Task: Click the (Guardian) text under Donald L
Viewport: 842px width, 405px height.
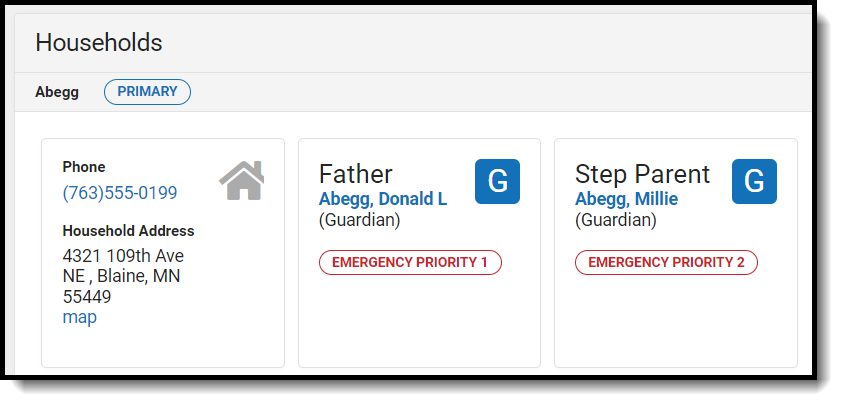Action: pyautogui.click(x=359, y=219)
